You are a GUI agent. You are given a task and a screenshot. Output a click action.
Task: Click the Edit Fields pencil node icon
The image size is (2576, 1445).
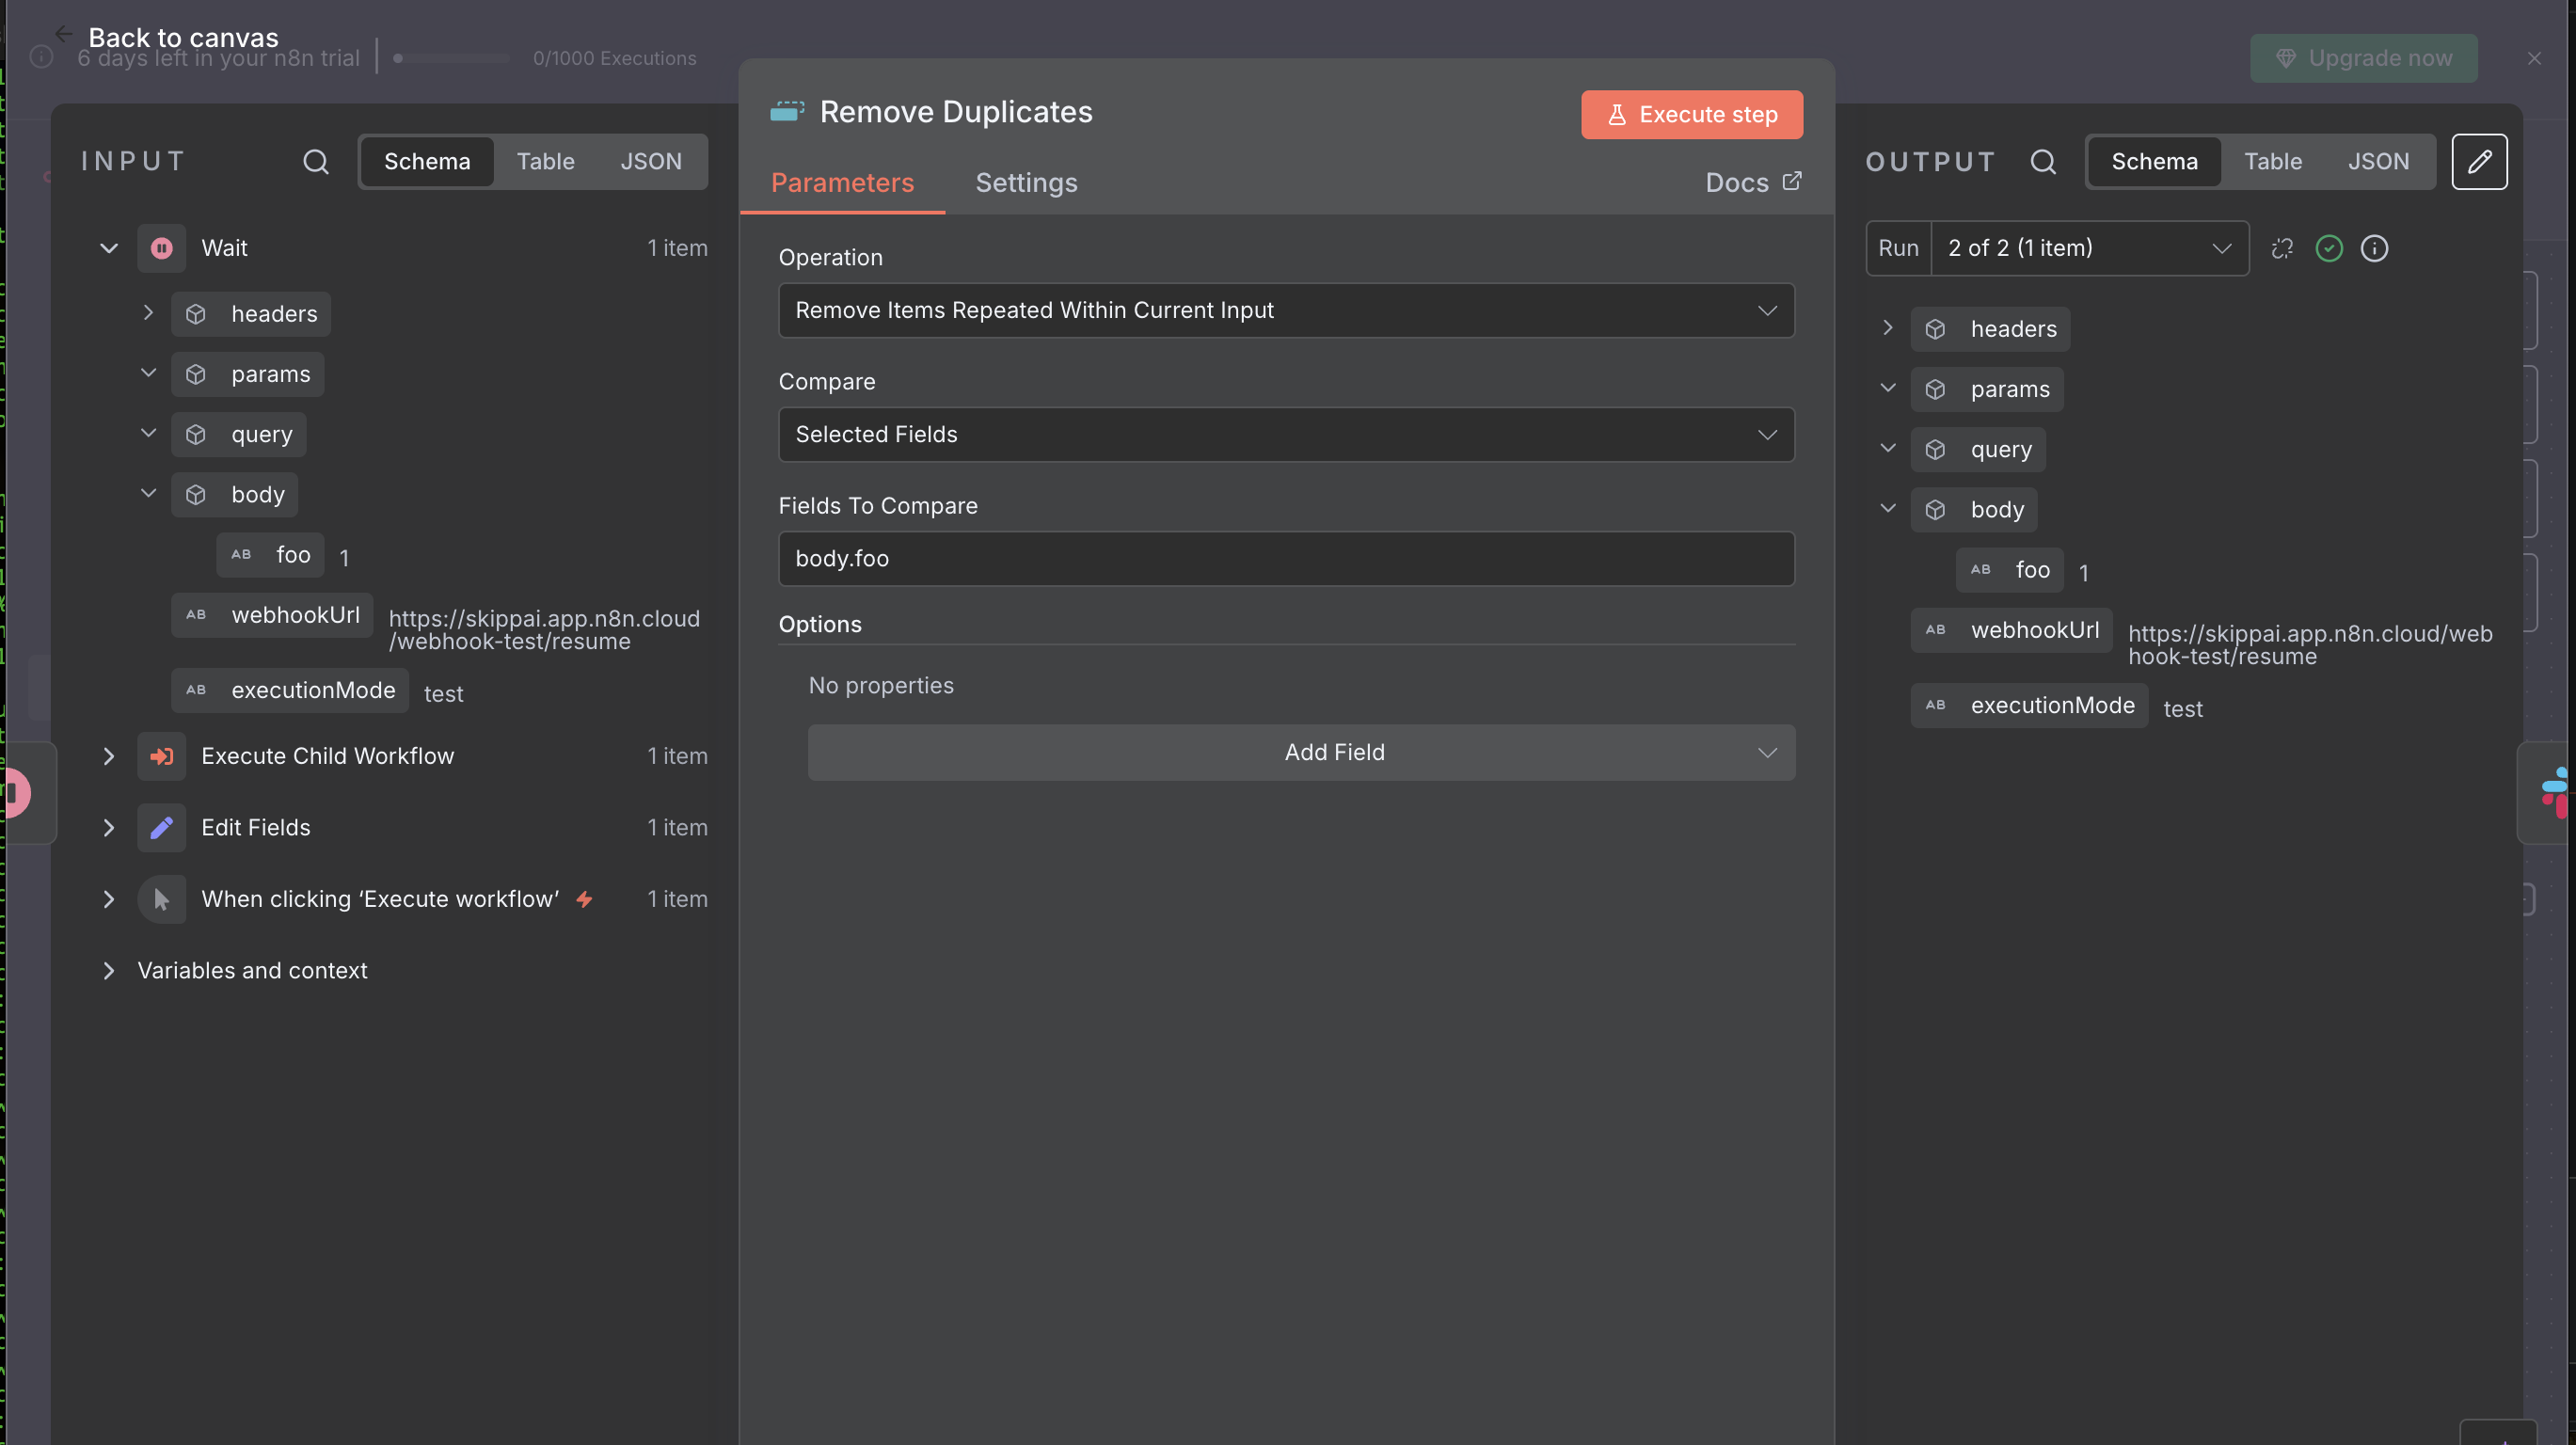tap(161, 828)
